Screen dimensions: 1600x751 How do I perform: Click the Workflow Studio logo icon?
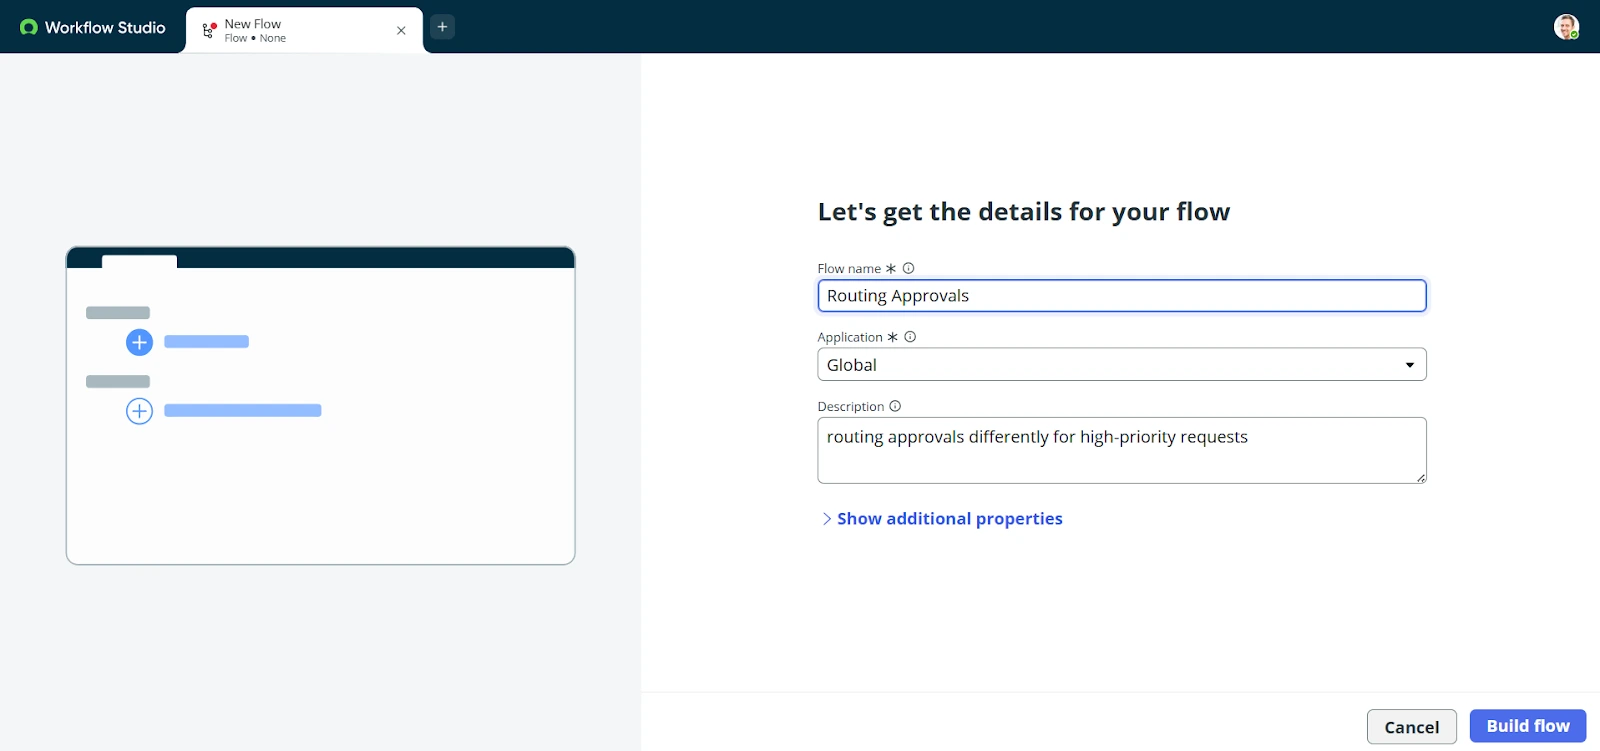click(x=30, y=27)
